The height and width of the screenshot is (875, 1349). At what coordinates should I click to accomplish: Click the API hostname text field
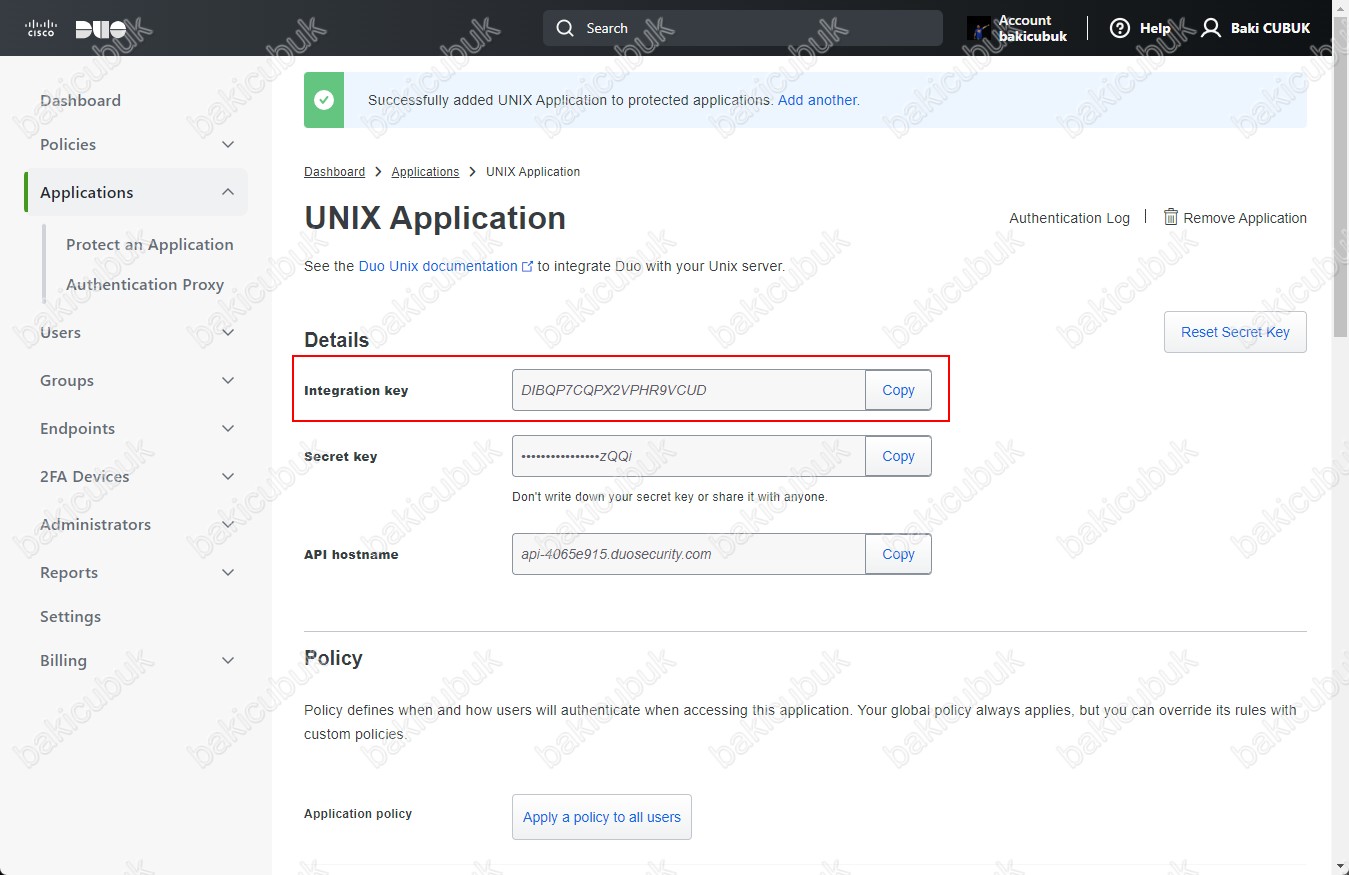click(688, 554)
